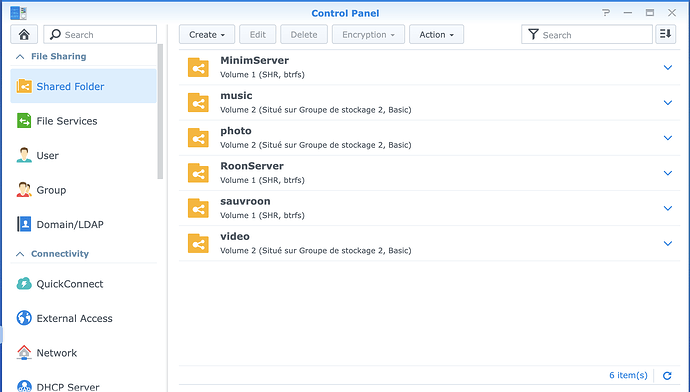690x392 pixels.
Task: Expand details for video folder
Action: tap(668, 243)
